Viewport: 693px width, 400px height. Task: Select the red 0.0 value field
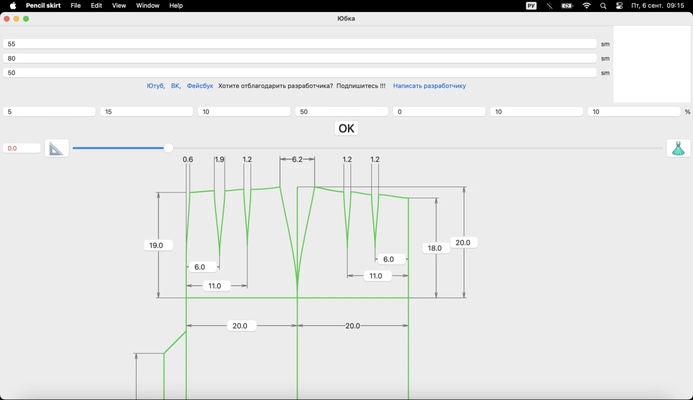click(x=22, y=148)
